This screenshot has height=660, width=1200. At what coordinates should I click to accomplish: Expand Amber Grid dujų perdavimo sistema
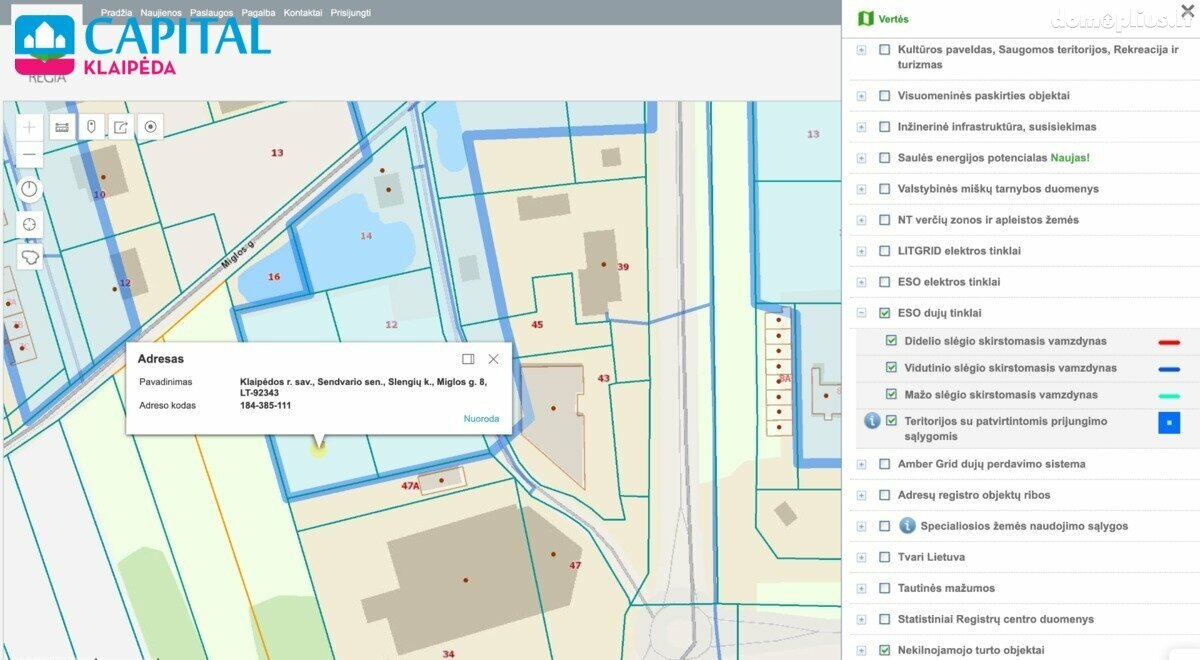point(861,464)
